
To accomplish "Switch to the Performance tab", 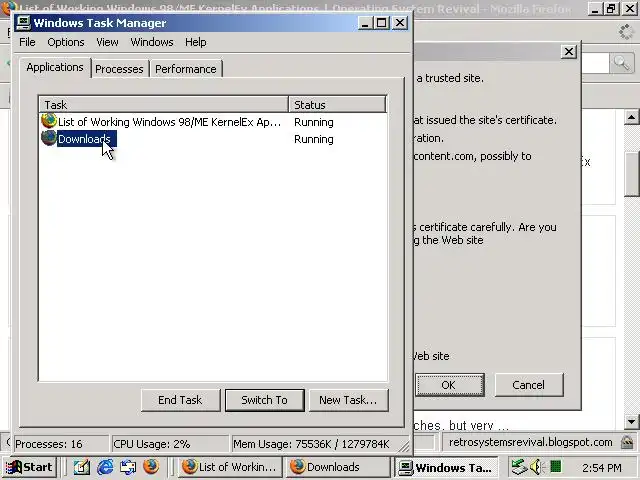I will [186, 69].
